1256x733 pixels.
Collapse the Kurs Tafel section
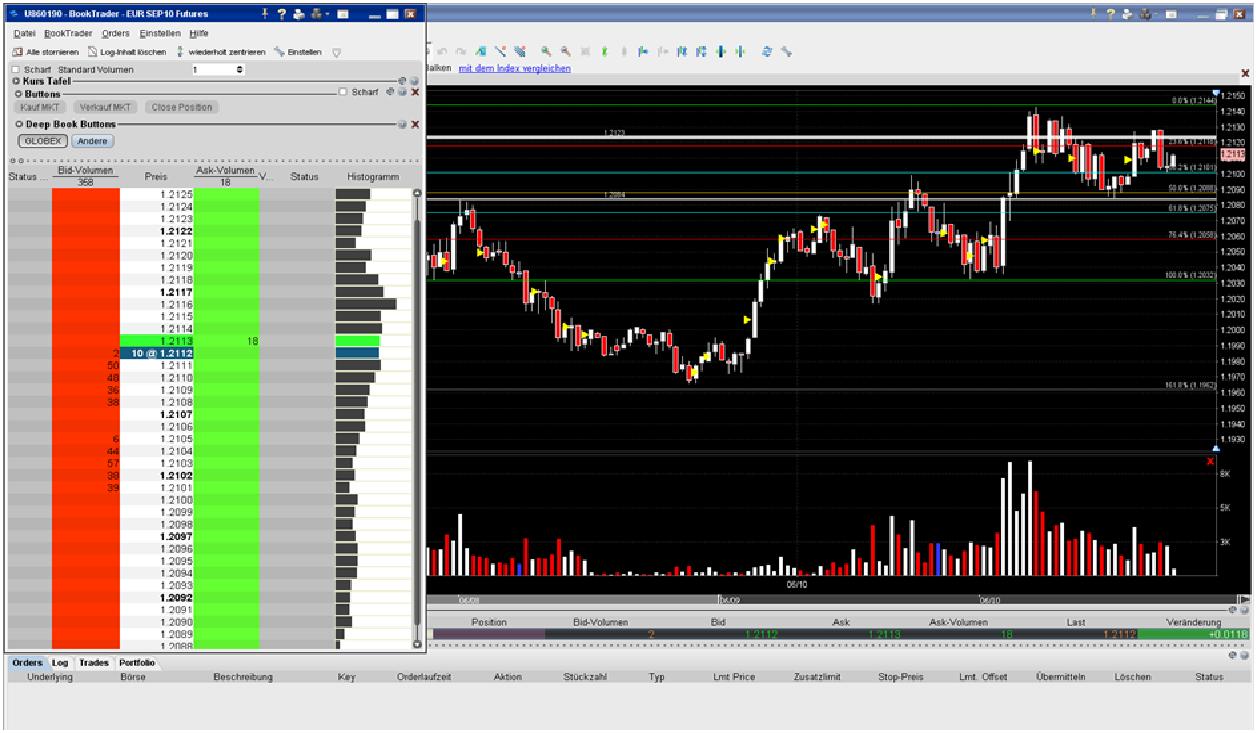pos(16,80)
